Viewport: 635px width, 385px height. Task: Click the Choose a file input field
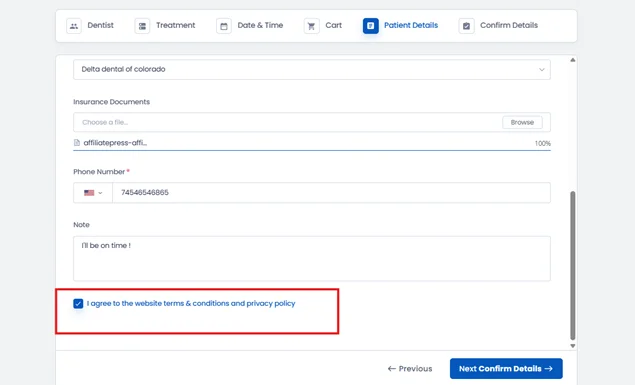[312, 122]
